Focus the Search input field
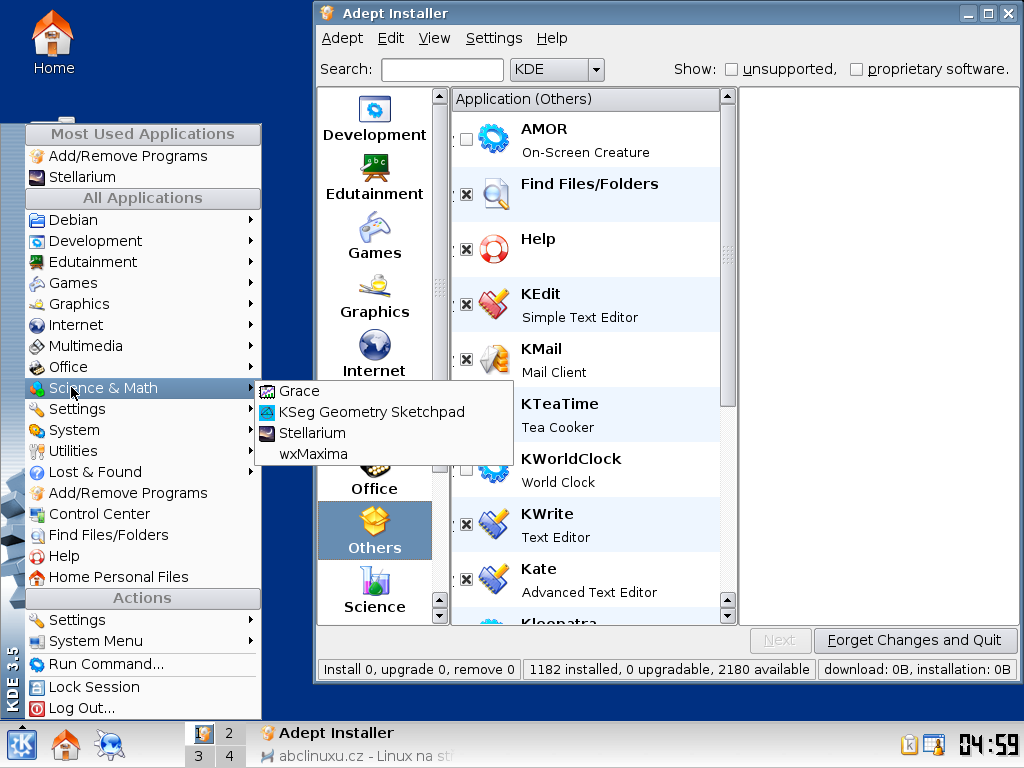Image resolution: width=1024 pixels, height=768 pixels. [x=442, y=69]
